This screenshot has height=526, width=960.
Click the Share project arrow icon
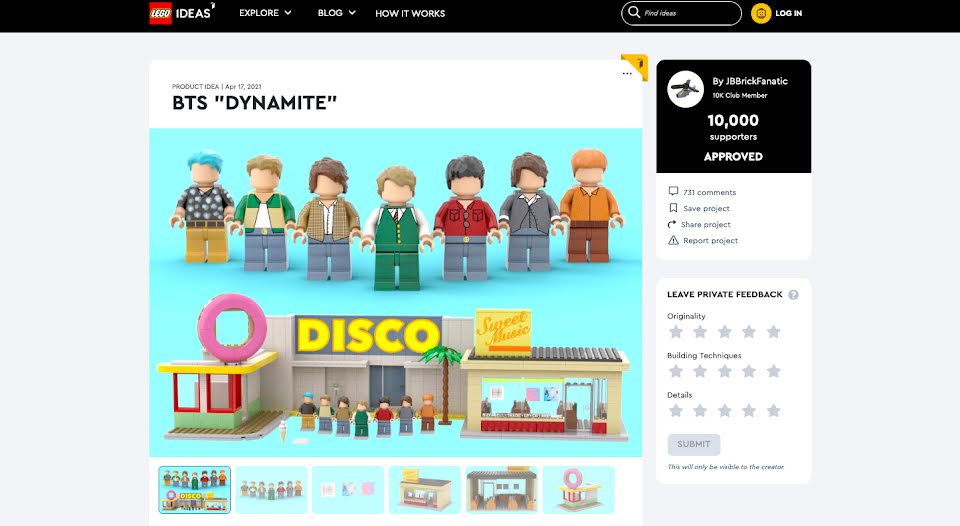[672, 224]
